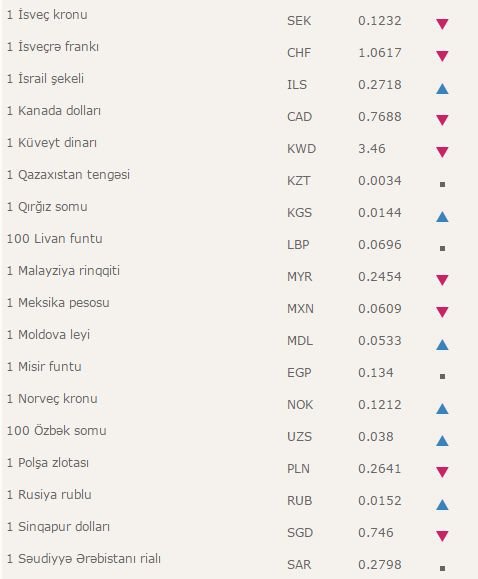Image resolution: width=478 pixels, height=579 pixels.
Task: Click the red down arrow beside SGD
Action: tap(442, 536)
